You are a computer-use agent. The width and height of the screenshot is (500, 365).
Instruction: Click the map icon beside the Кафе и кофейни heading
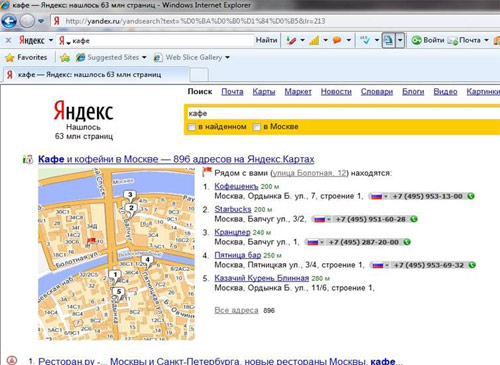coord(28,160)
